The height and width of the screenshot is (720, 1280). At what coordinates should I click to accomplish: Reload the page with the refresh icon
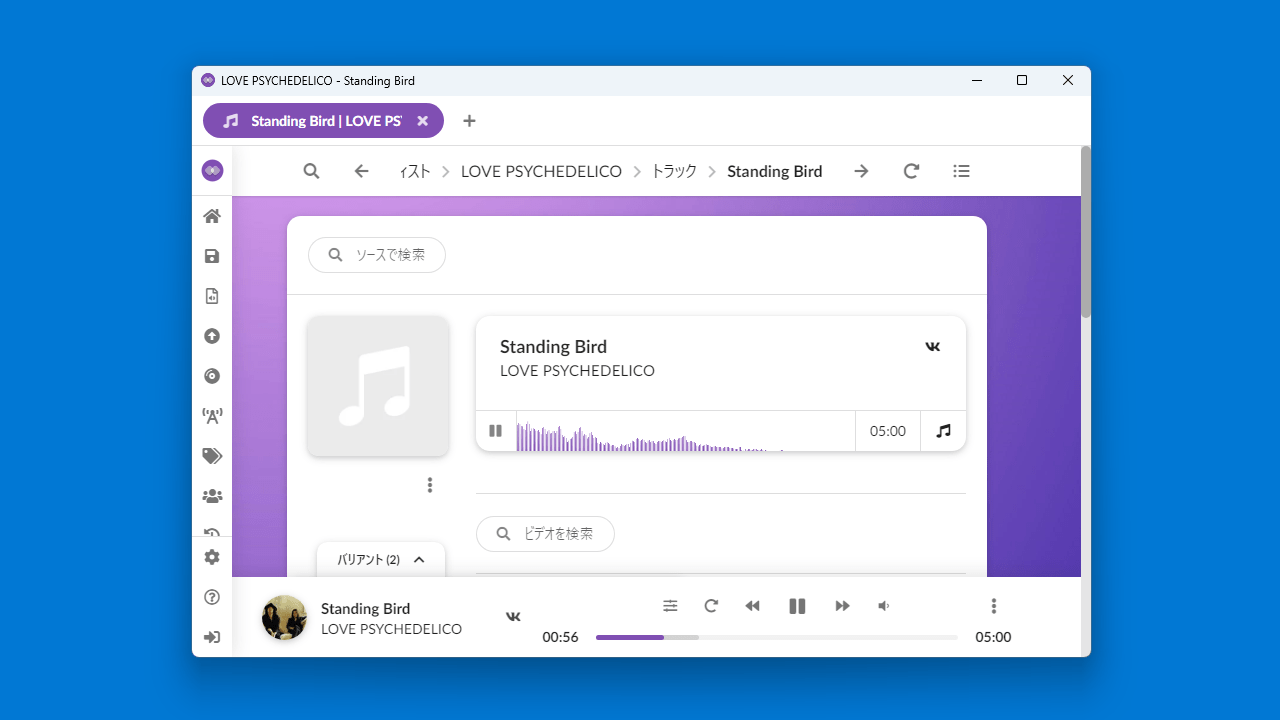pos(911,171)
